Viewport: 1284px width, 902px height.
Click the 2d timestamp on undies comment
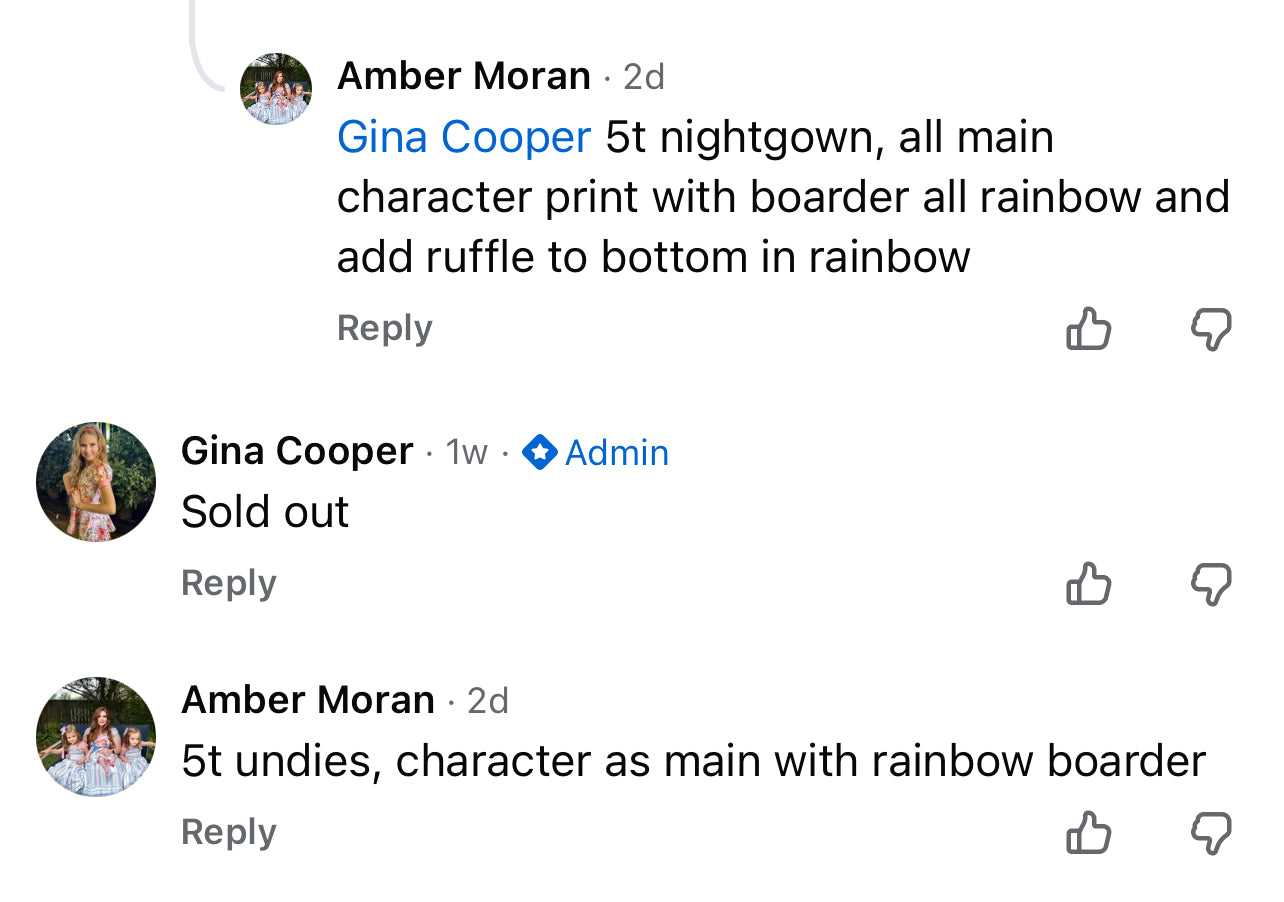488,701
